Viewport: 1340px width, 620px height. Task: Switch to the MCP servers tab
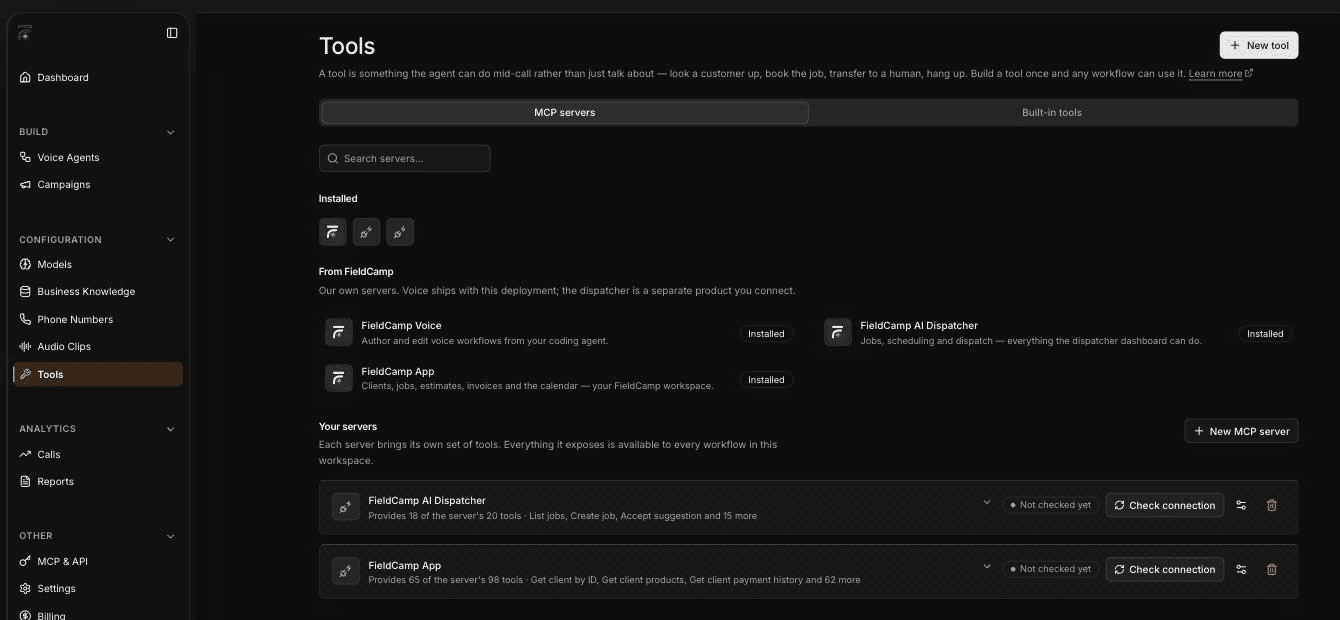pyautogui.click(x=564, y=112)
